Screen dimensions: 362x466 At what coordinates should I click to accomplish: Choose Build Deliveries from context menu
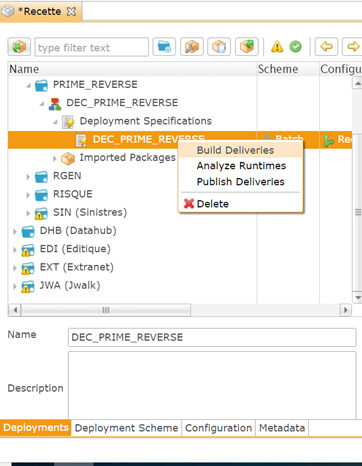point(235,150)
